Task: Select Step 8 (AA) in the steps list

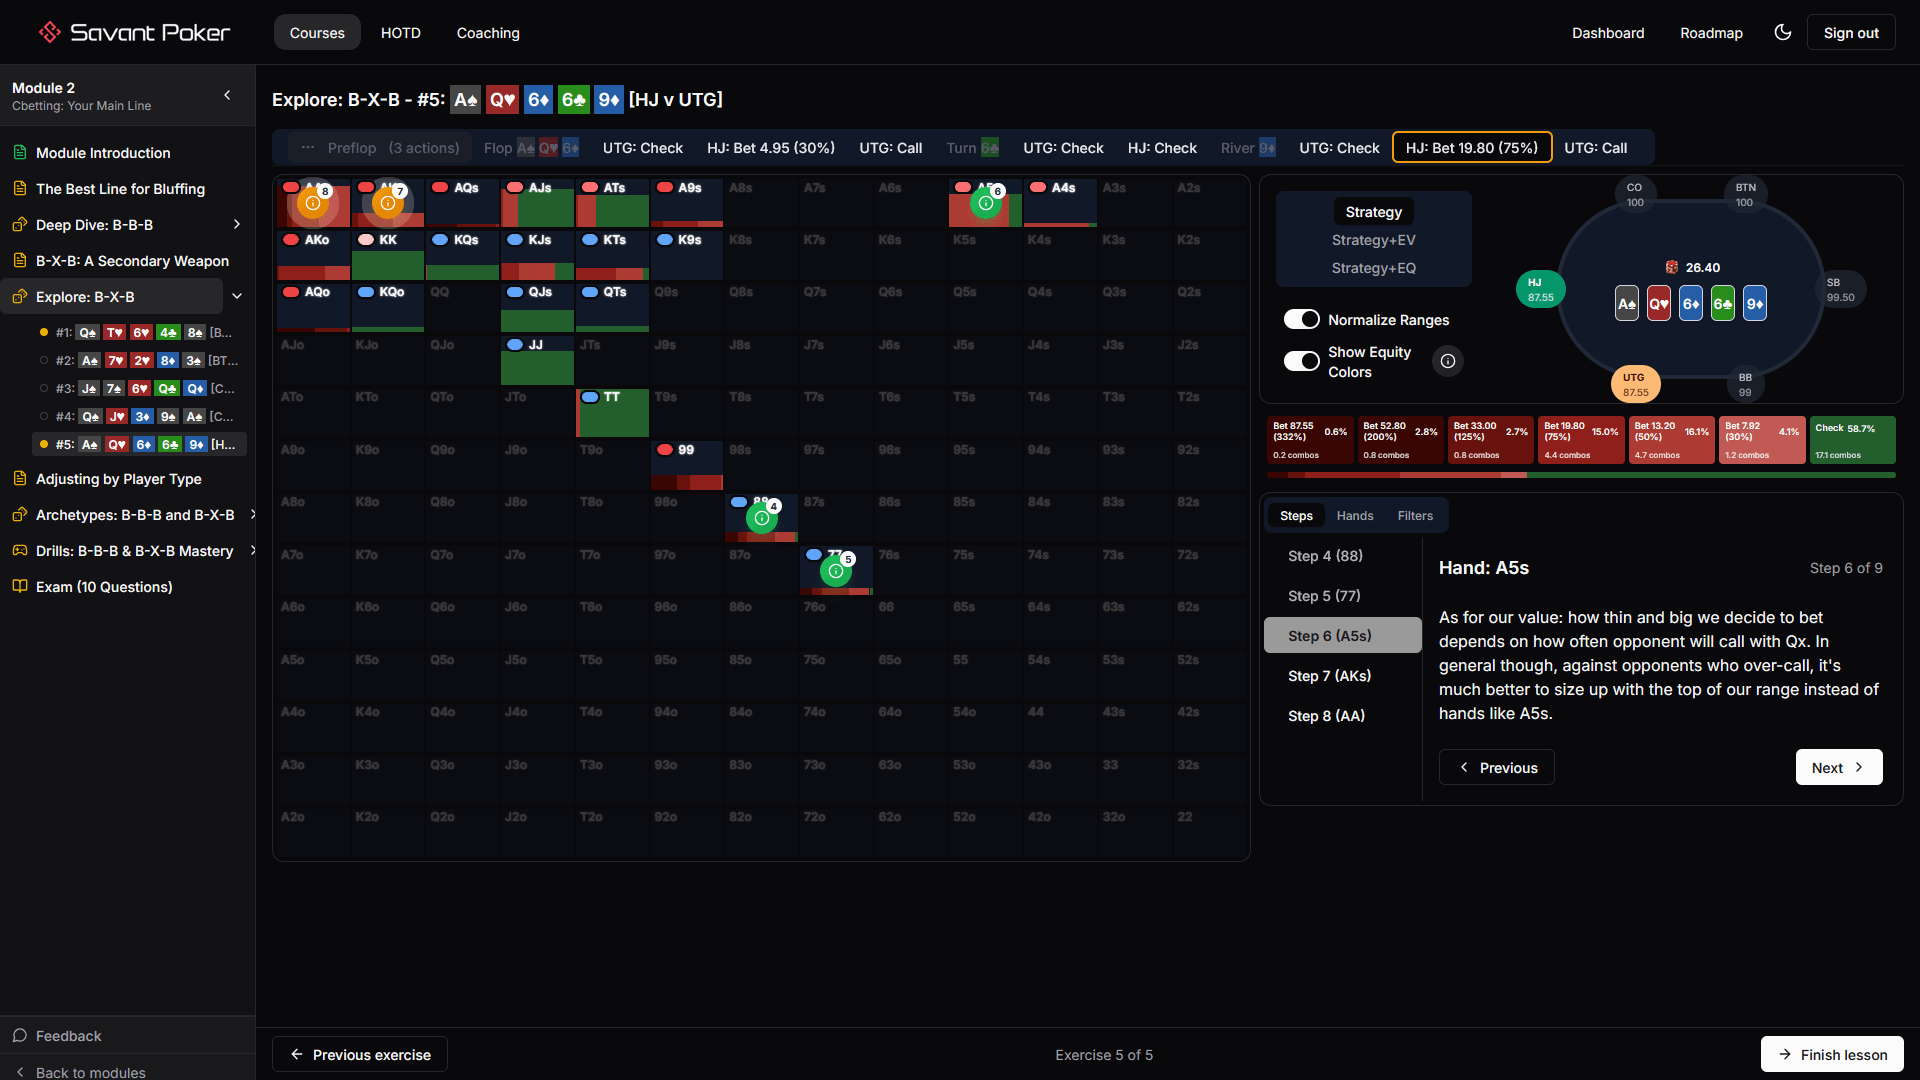Action: [1325, 715]
